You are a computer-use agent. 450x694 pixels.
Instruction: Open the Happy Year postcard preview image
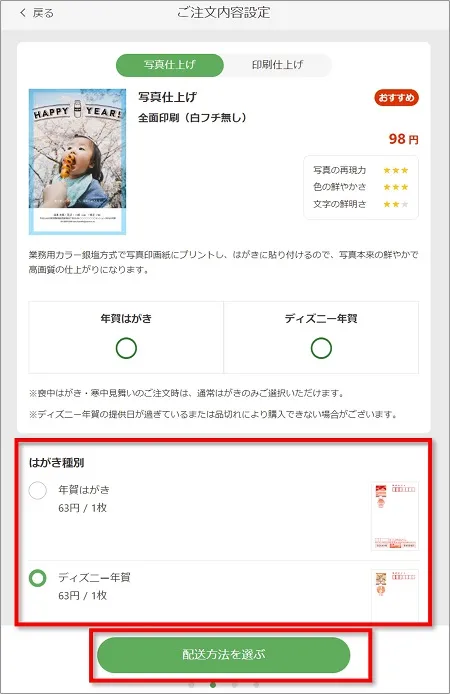[77, 162]
